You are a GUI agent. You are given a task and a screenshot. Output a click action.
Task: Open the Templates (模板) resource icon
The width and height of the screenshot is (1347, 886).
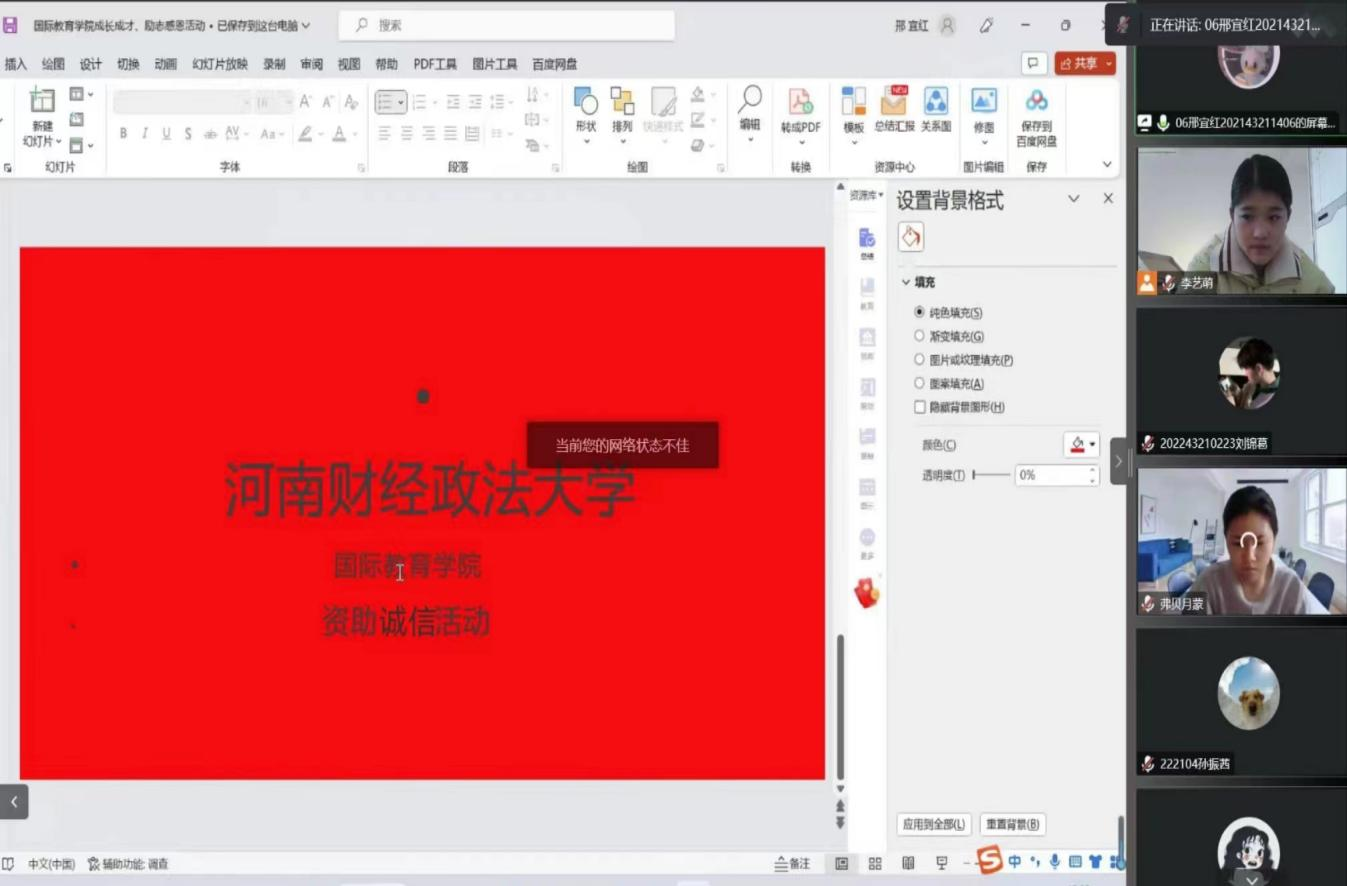click(853, 102)
